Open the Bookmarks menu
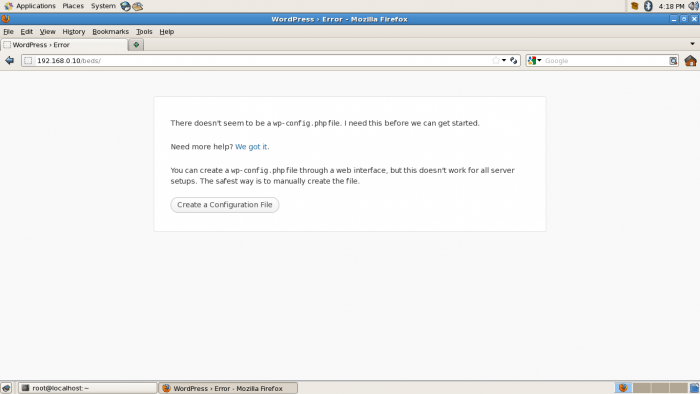The width and height of the screenshot is (700, 394). [x=110, y=32]
